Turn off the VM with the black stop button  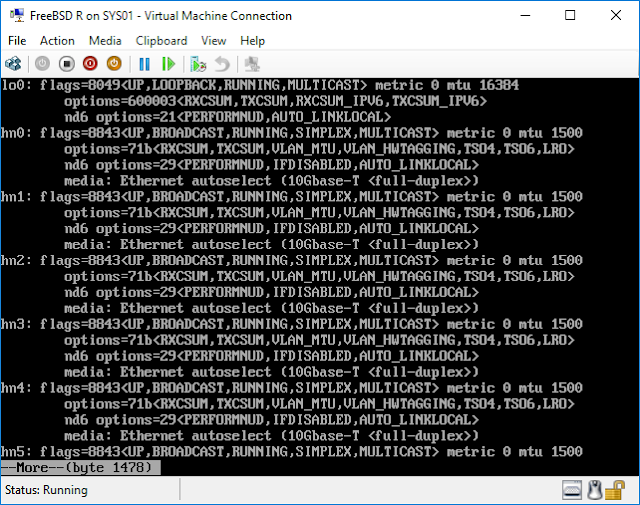[66, 64]
